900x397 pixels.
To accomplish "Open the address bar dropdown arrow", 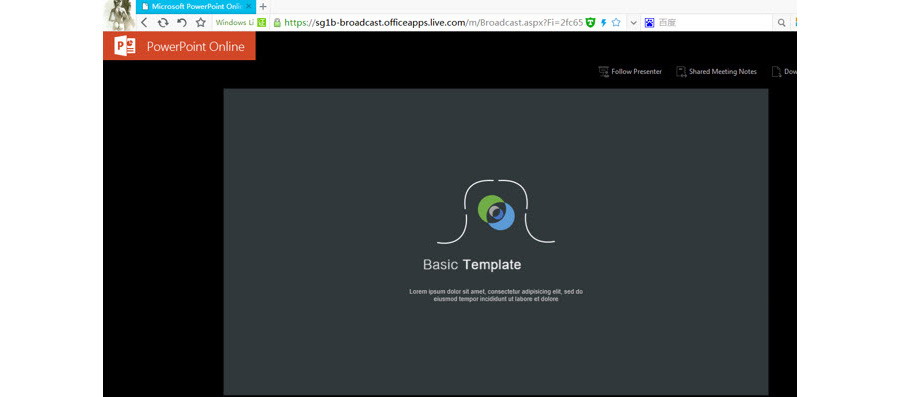I will click(634, 22).
